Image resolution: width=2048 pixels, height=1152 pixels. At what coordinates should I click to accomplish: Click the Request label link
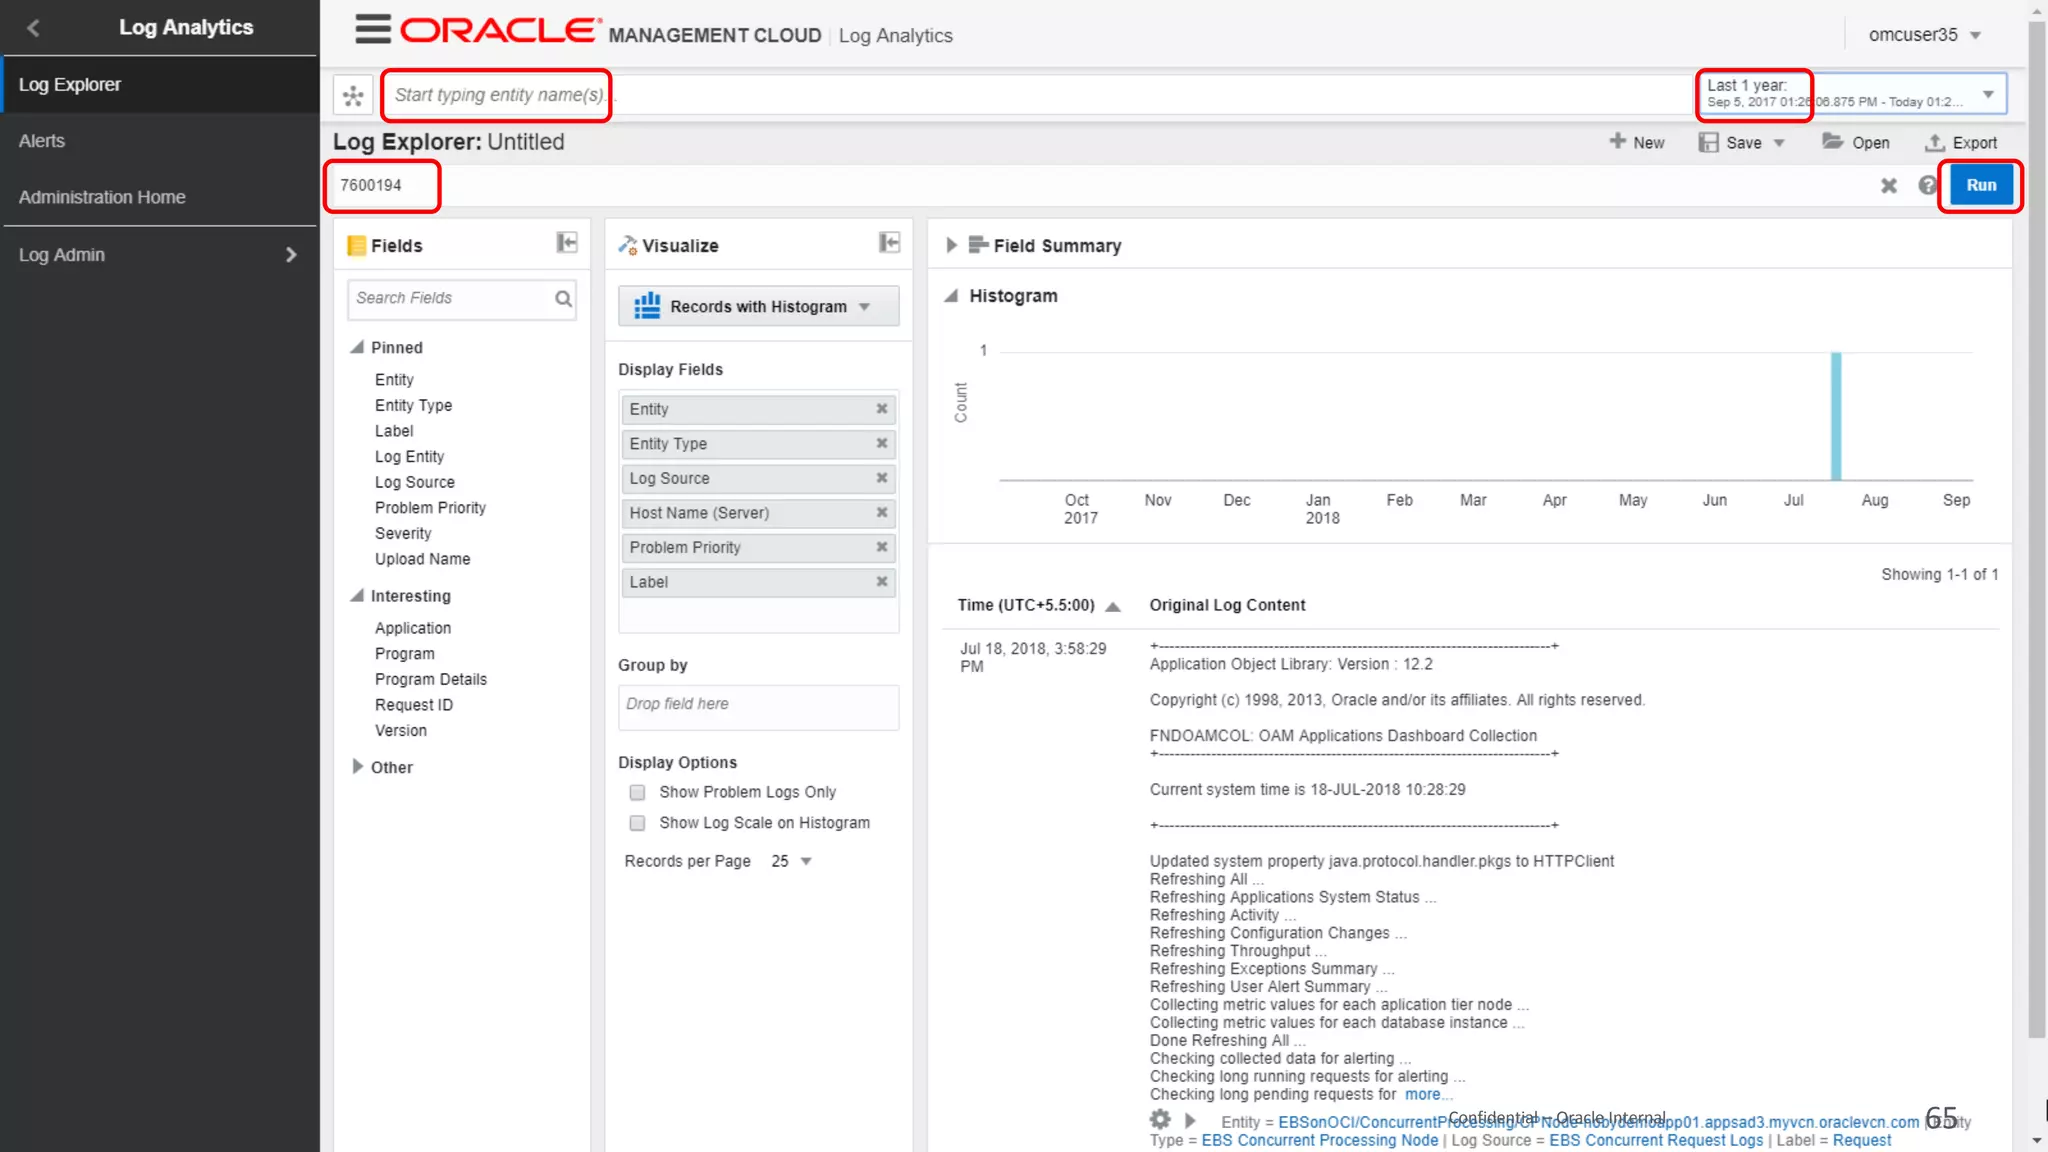(1861, 1140)
